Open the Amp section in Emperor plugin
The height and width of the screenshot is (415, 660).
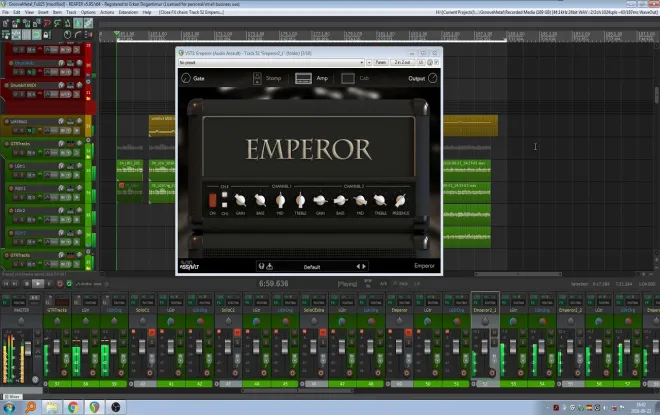tap(311, 78)
